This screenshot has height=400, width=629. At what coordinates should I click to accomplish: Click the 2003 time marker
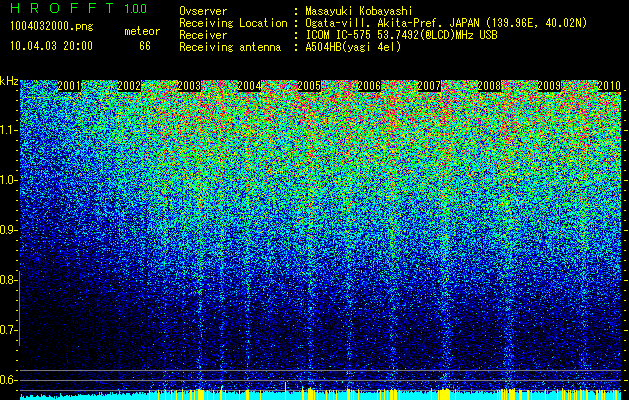click(189, 86)
